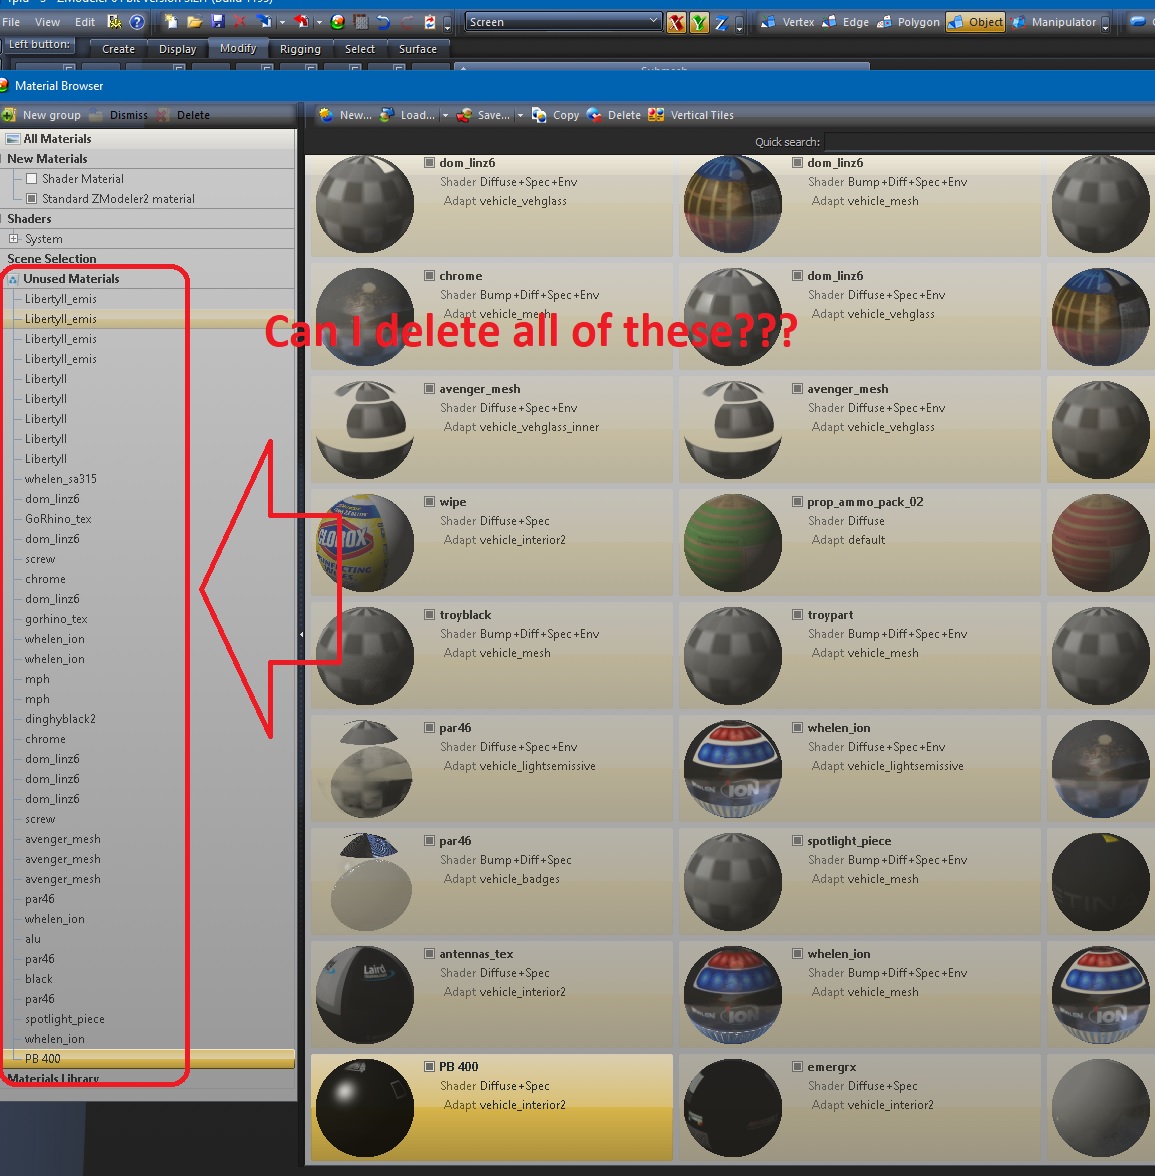This screenshot has width=1155, height=1176.
Task: Open the Screen coordinate system dropdown
Action: point(653,21)
